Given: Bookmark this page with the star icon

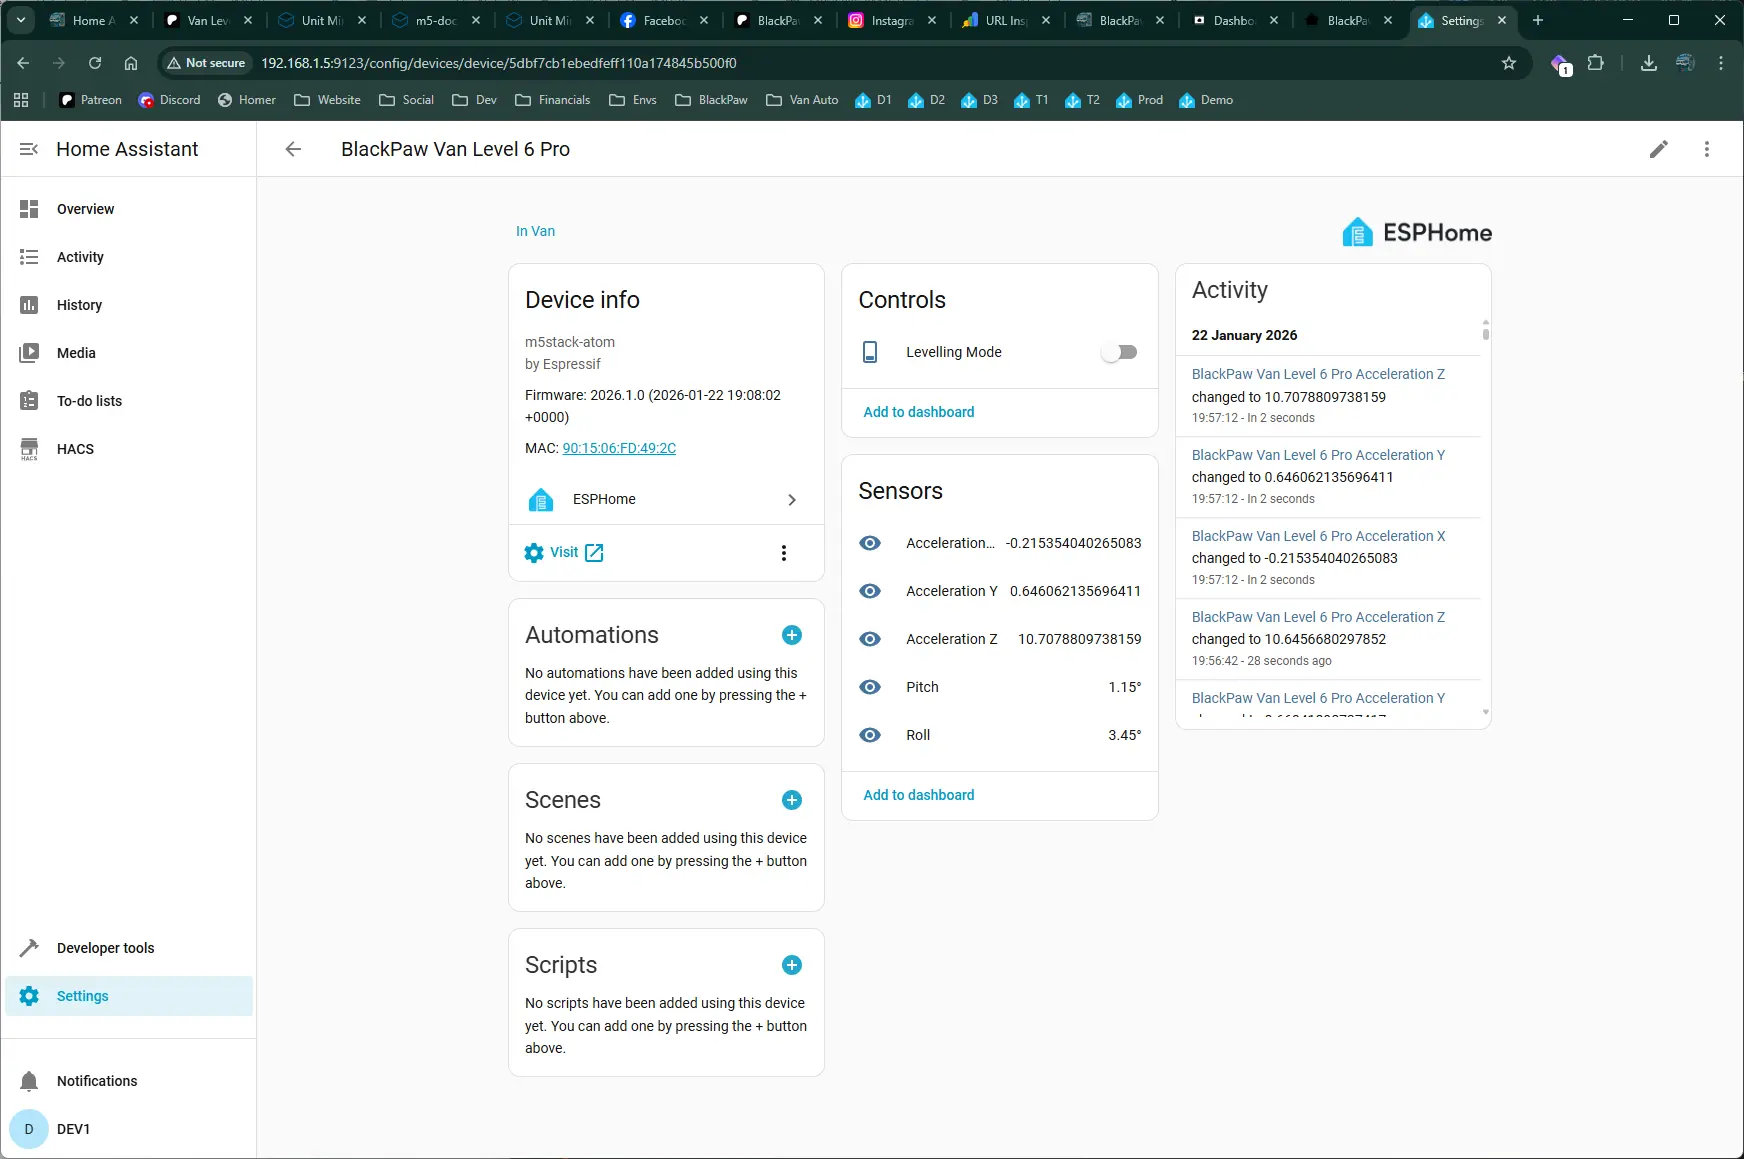Looking at the screenshot, I should [1509, 63].
